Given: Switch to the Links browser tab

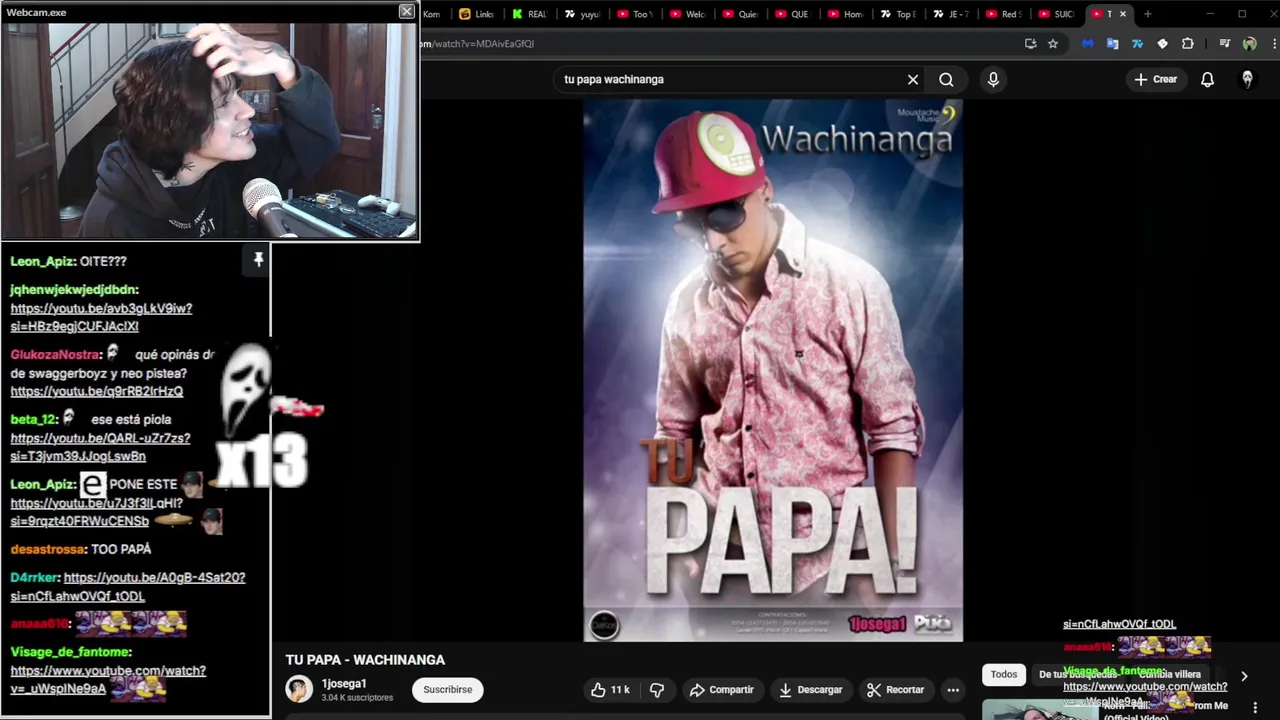Looking at the screenshot, I should 476,14.
